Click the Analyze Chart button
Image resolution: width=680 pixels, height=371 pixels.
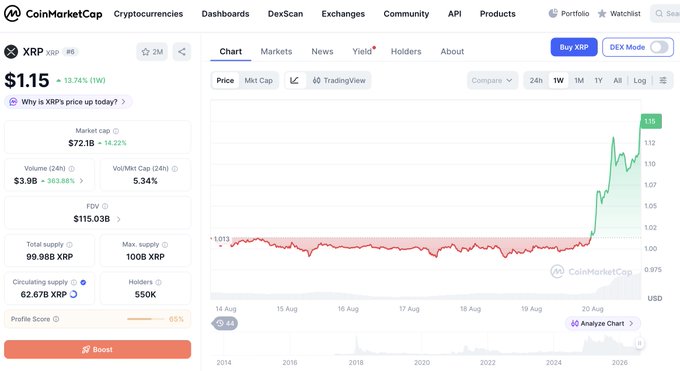pos(603,323)
